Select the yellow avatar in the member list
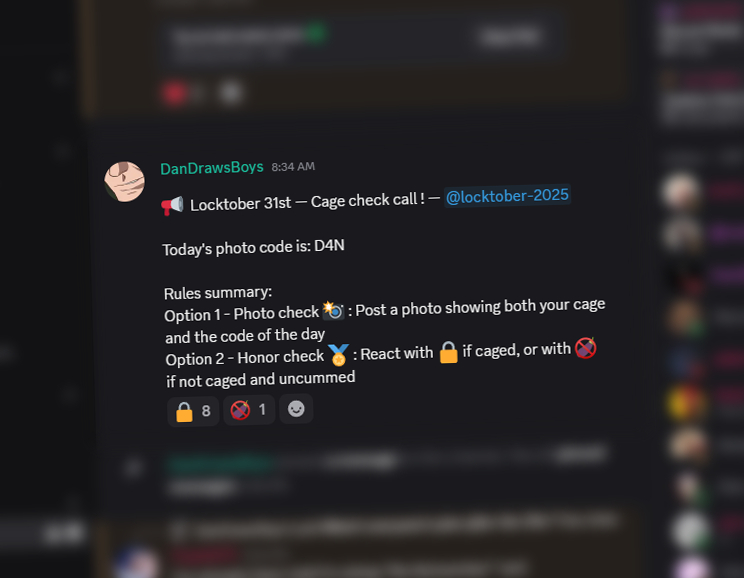The height and width of the screenshot is (578, 744). (684, 402)
